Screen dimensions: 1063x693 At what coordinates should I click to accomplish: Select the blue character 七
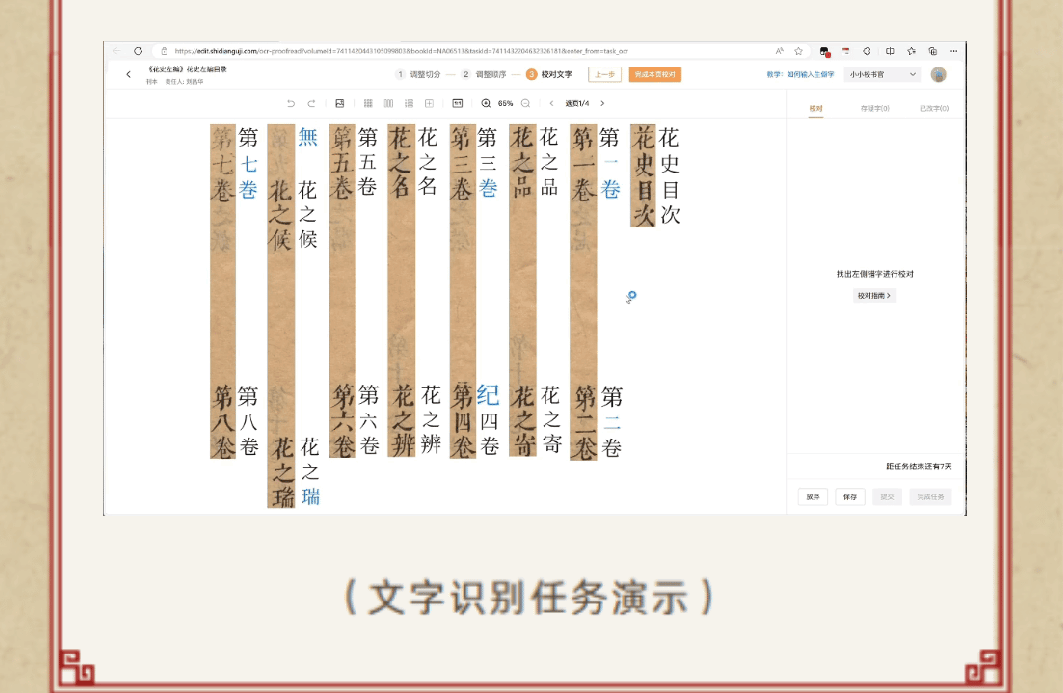click(x=249, y=163)
